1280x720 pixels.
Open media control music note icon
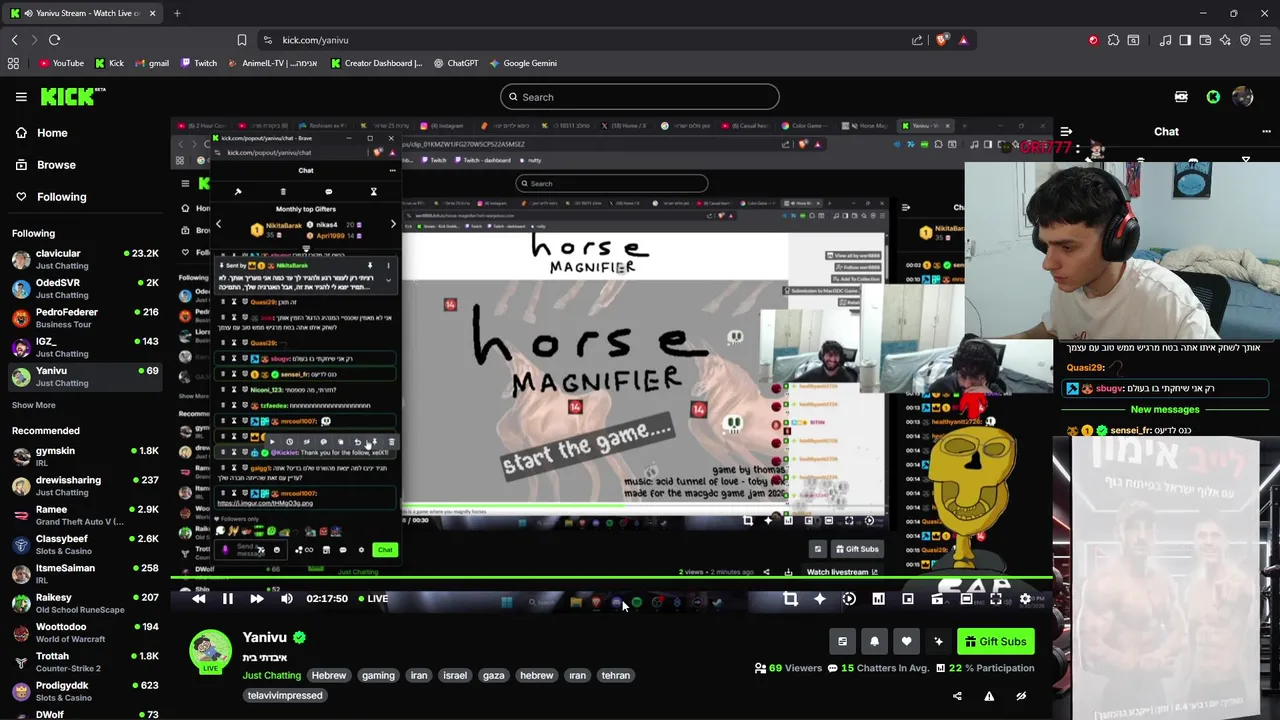[1165, 40]
